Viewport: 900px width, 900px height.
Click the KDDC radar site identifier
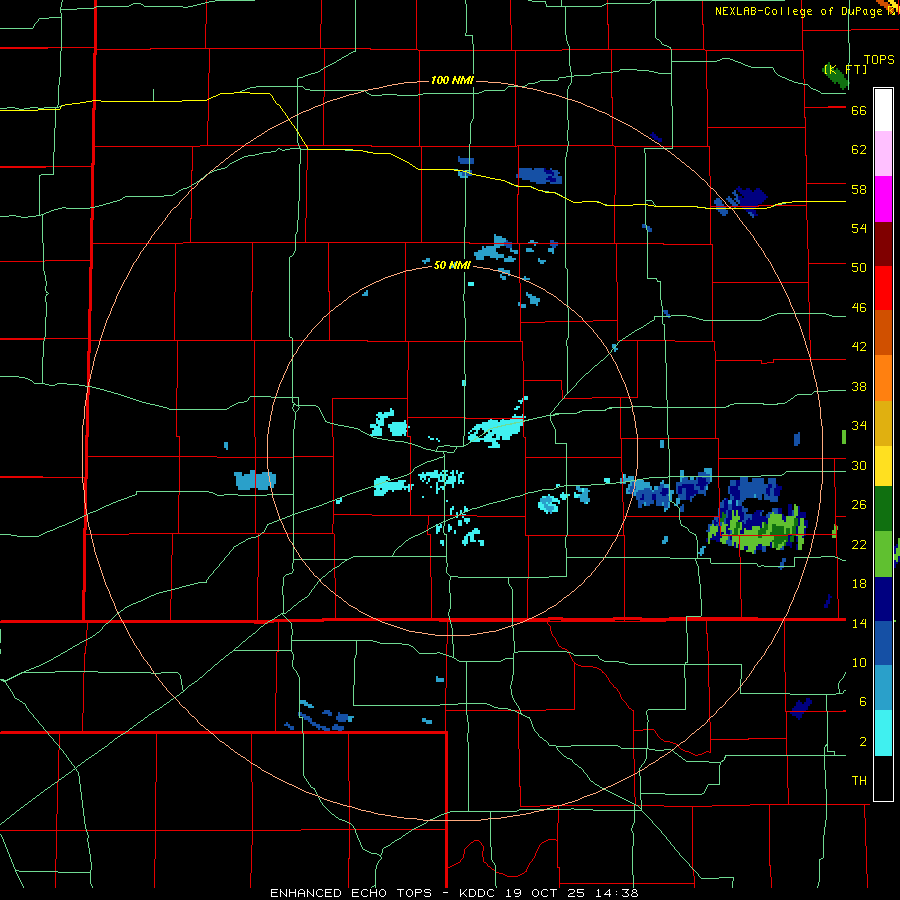click(479, 893)
